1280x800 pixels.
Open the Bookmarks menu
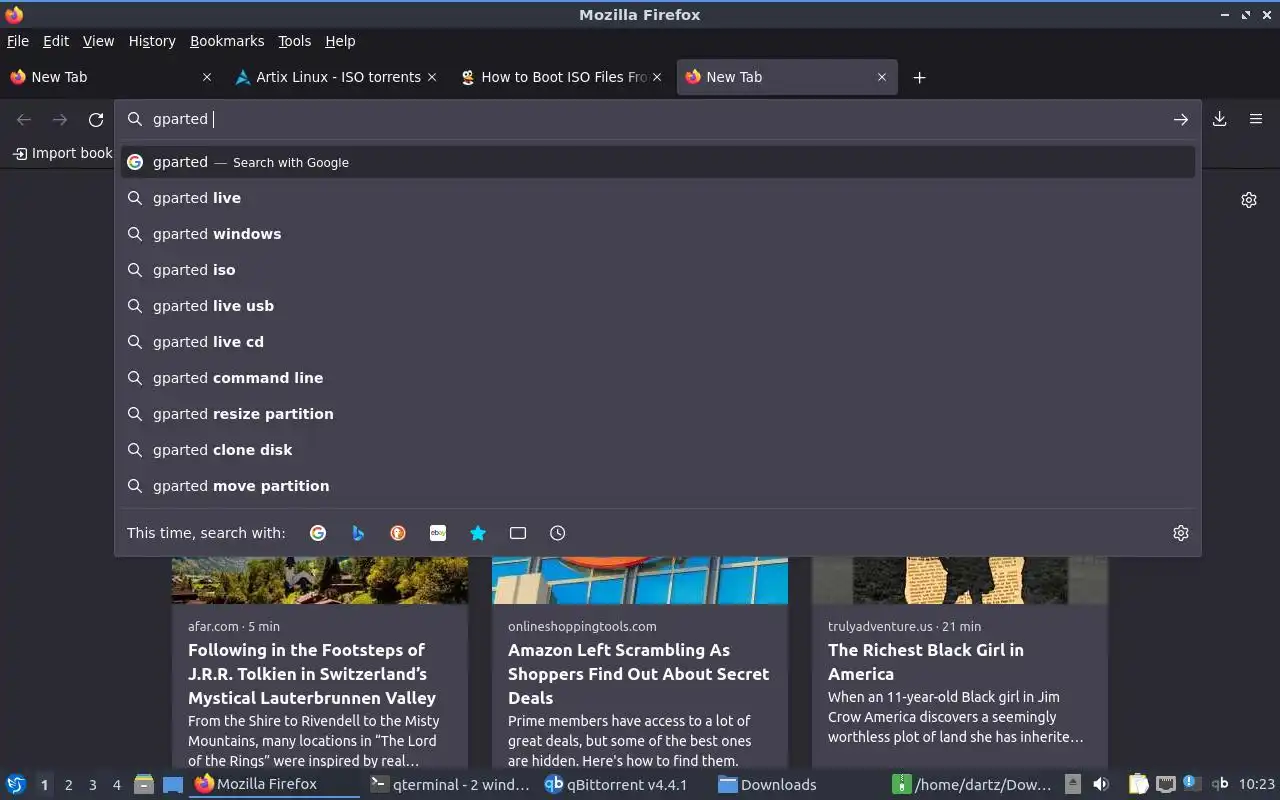[x=227, y=41]
